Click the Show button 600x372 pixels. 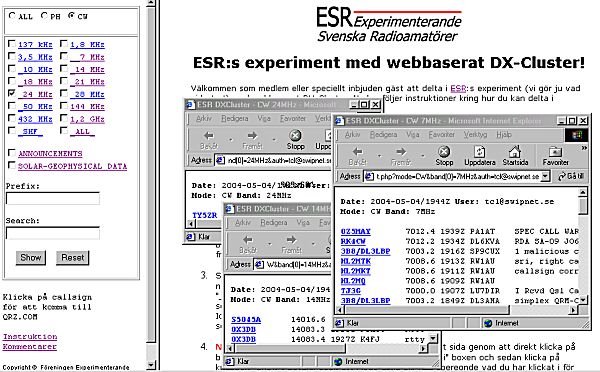(x=31, y=258)
